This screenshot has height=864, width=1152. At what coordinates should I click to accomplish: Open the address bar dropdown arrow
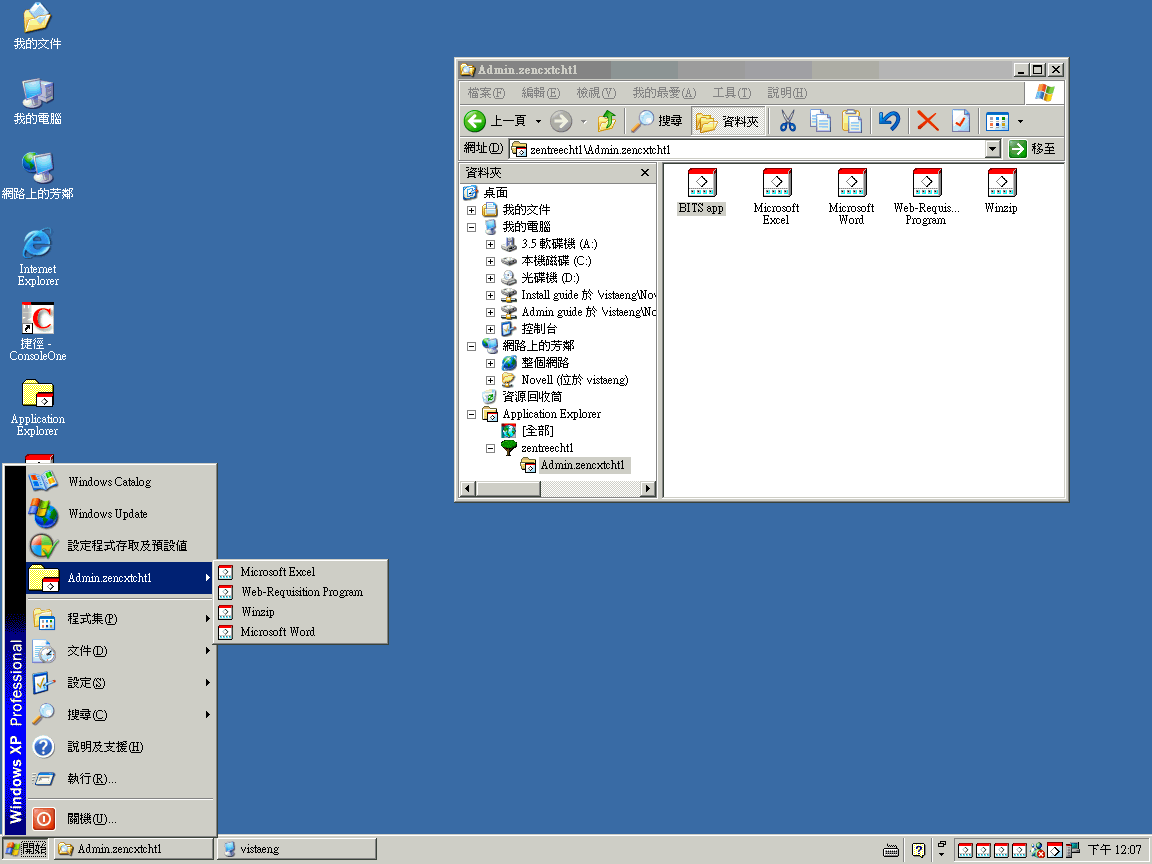tap(992, 149)
